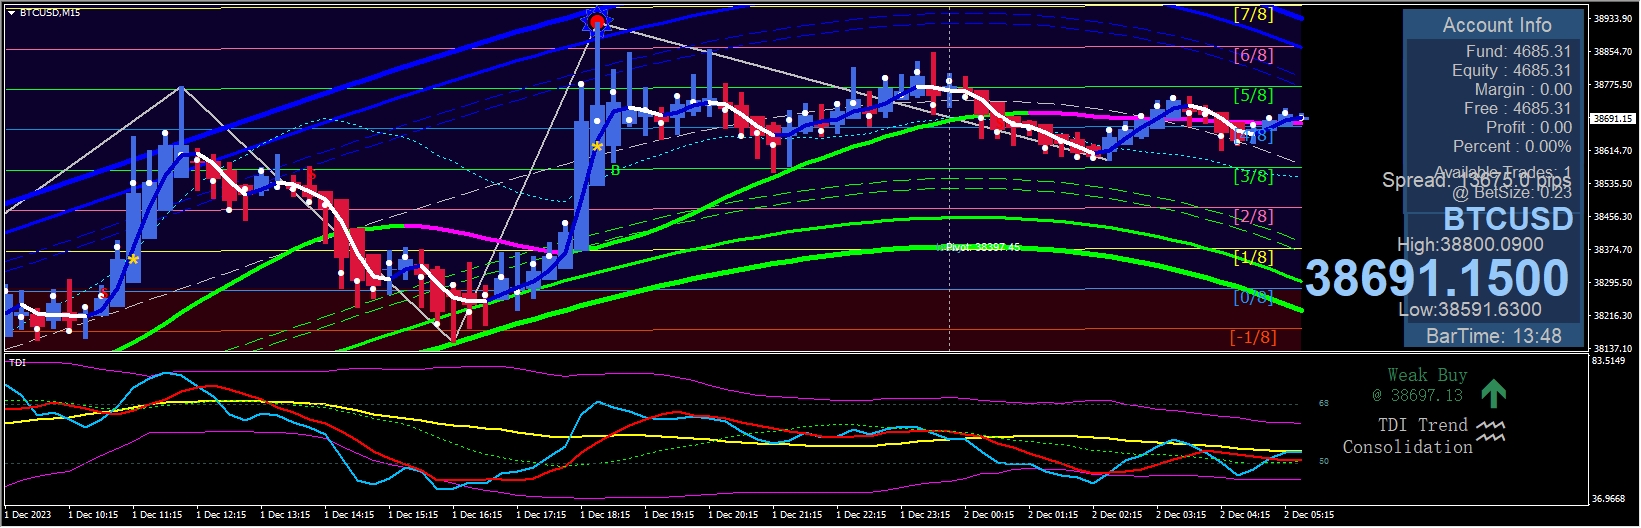Click the Pivot: 38397.45 label

(x=982, y=247)
